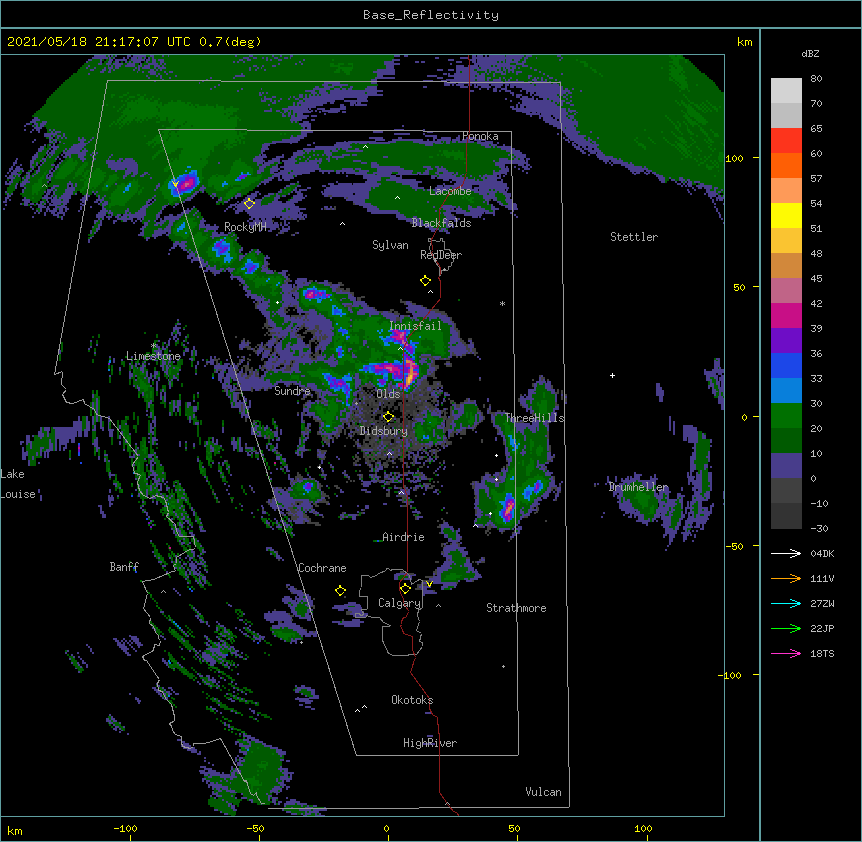
Task: Click the Sundre city label
Action: (292, 391)
